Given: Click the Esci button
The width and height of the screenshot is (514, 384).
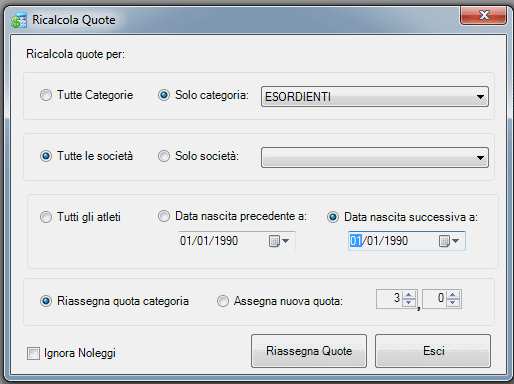Looking at the screenshot, I should (x=433, y=351).
